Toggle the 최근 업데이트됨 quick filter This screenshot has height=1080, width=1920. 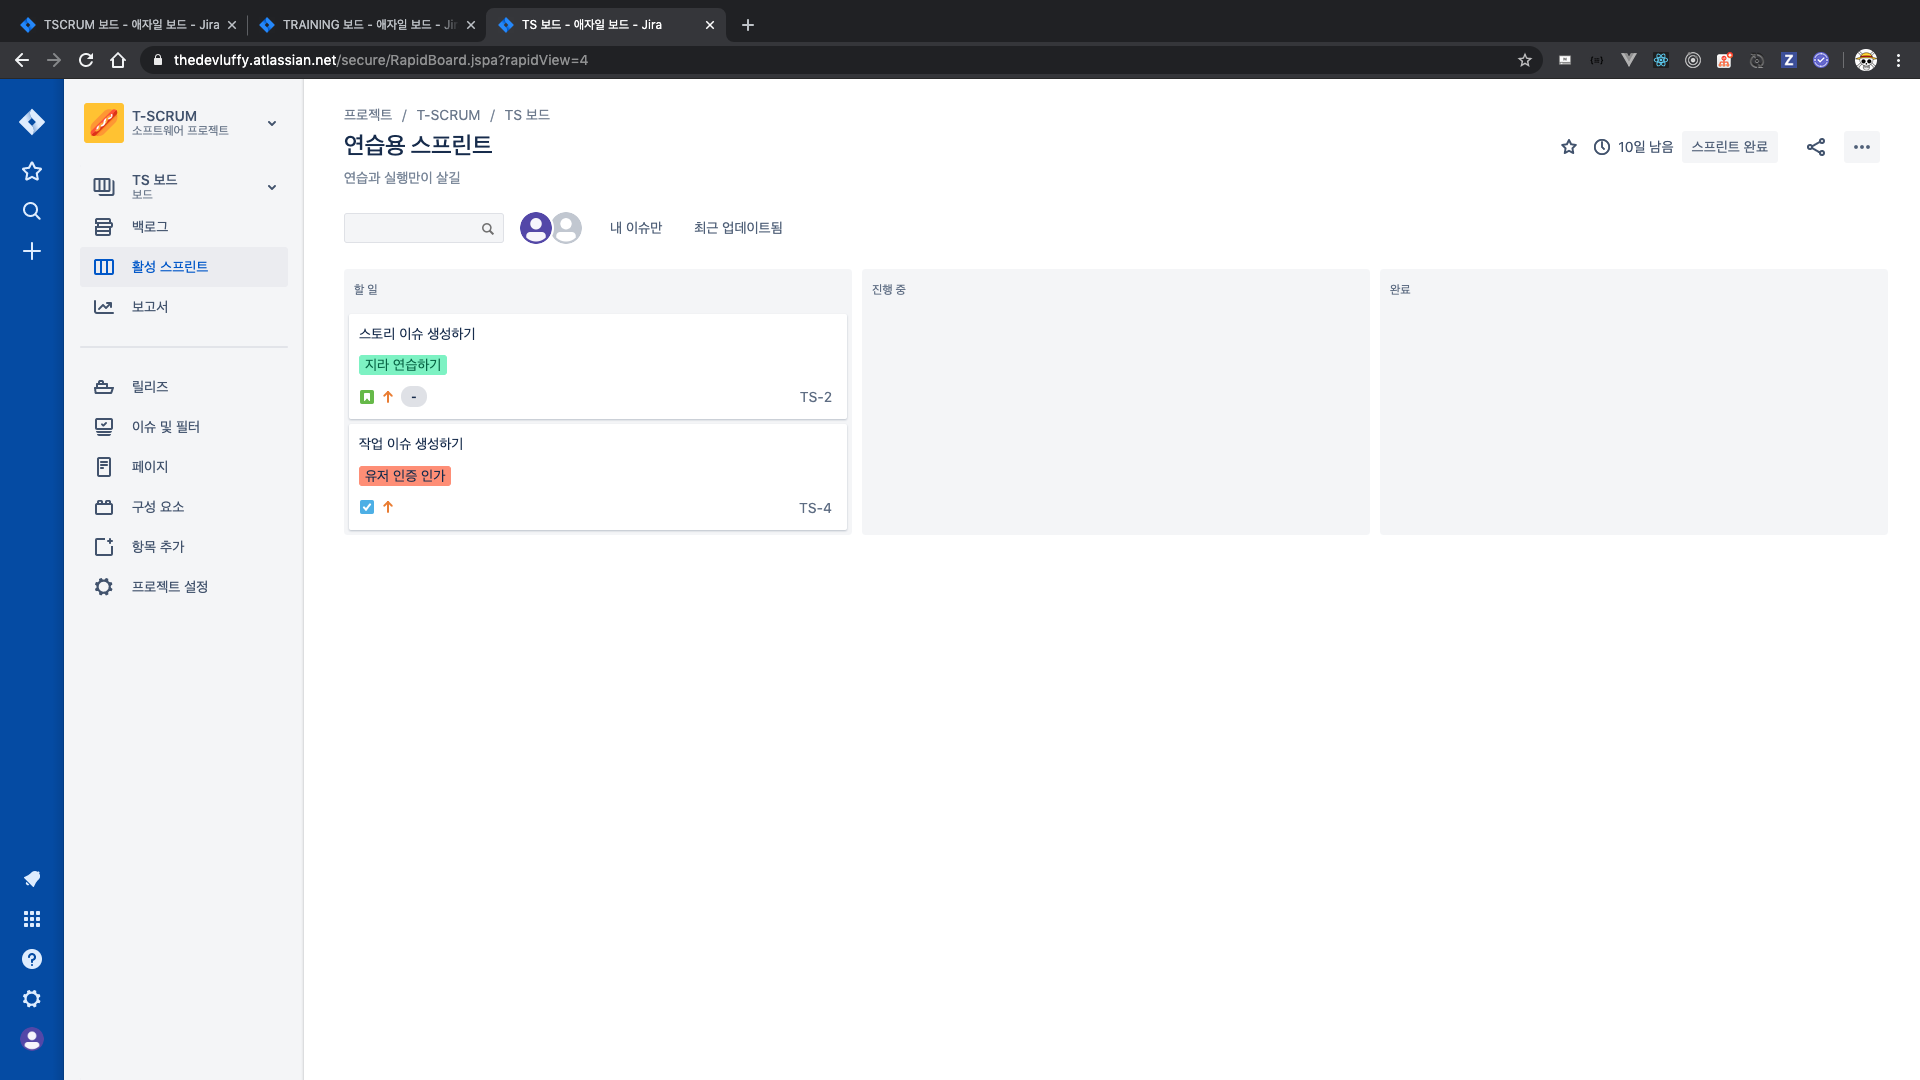tap(738, 228)
